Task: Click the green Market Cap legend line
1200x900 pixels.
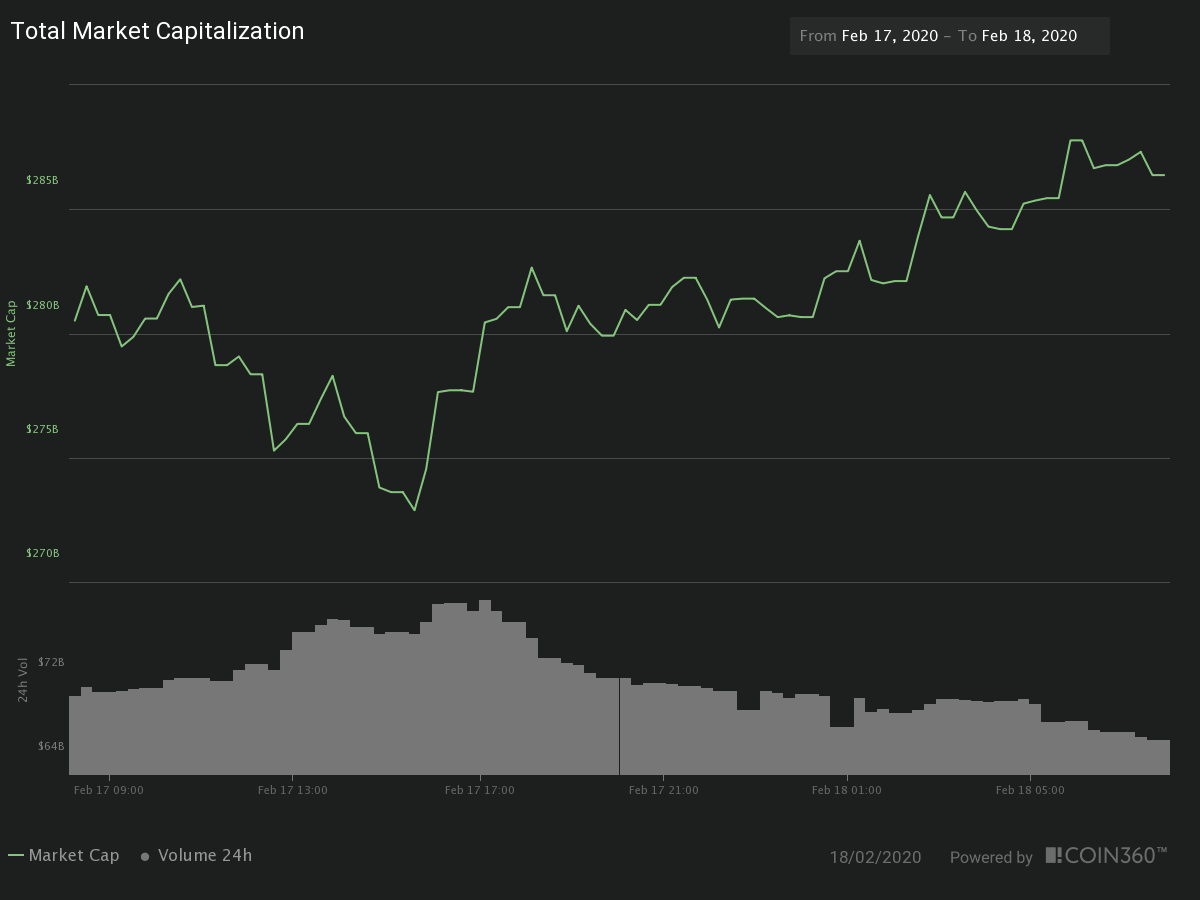Action: click(x=16, y=856)
